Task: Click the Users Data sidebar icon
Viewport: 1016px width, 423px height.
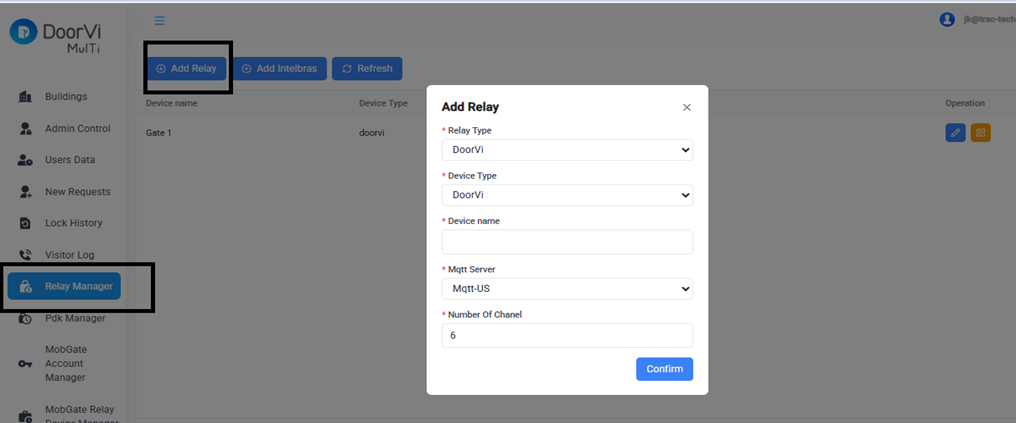Action: (25, 160)
